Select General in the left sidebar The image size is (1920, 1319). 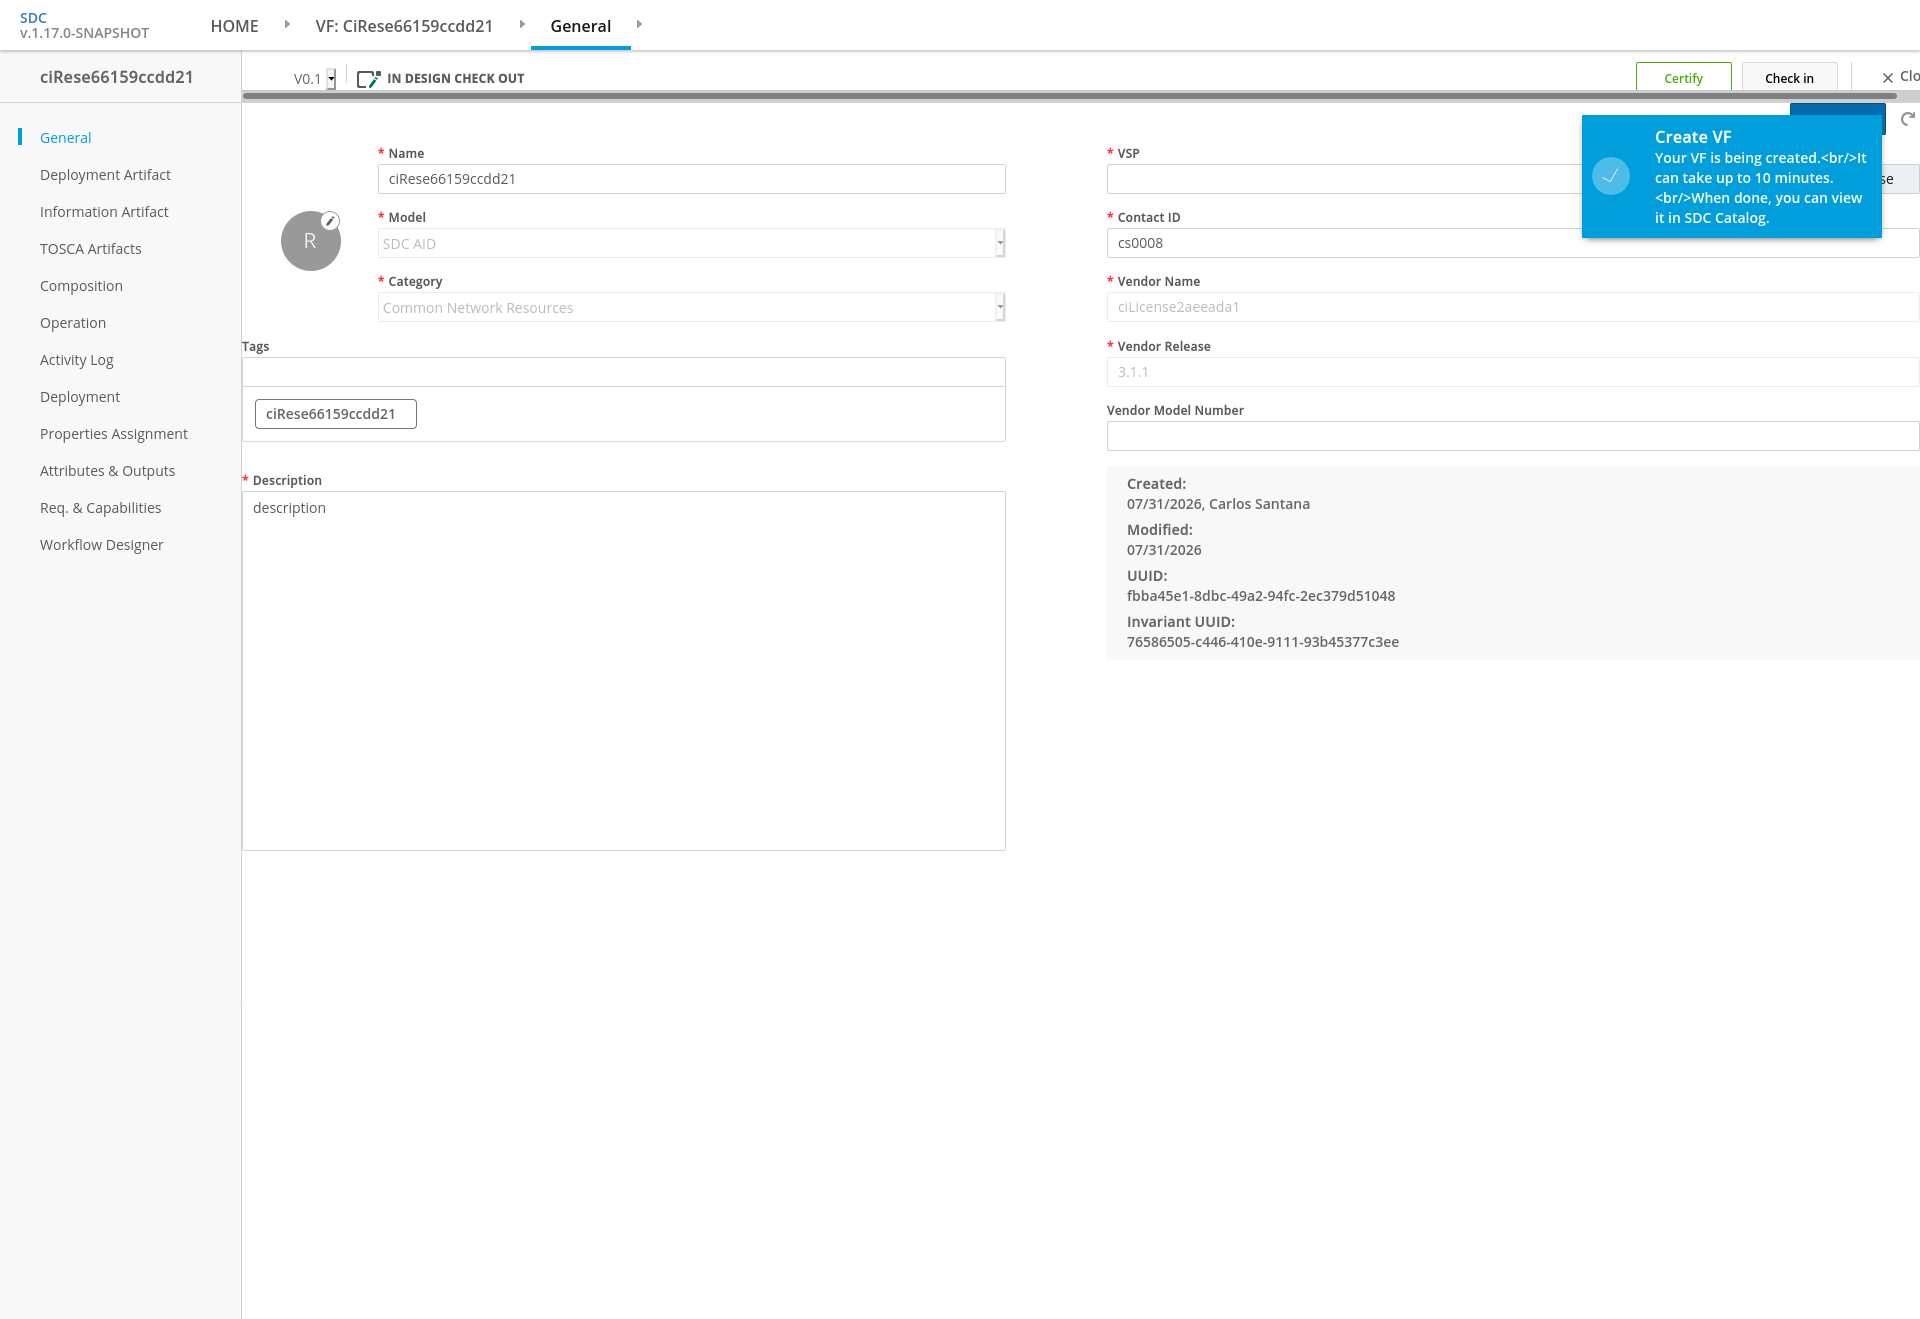point(65,138)
